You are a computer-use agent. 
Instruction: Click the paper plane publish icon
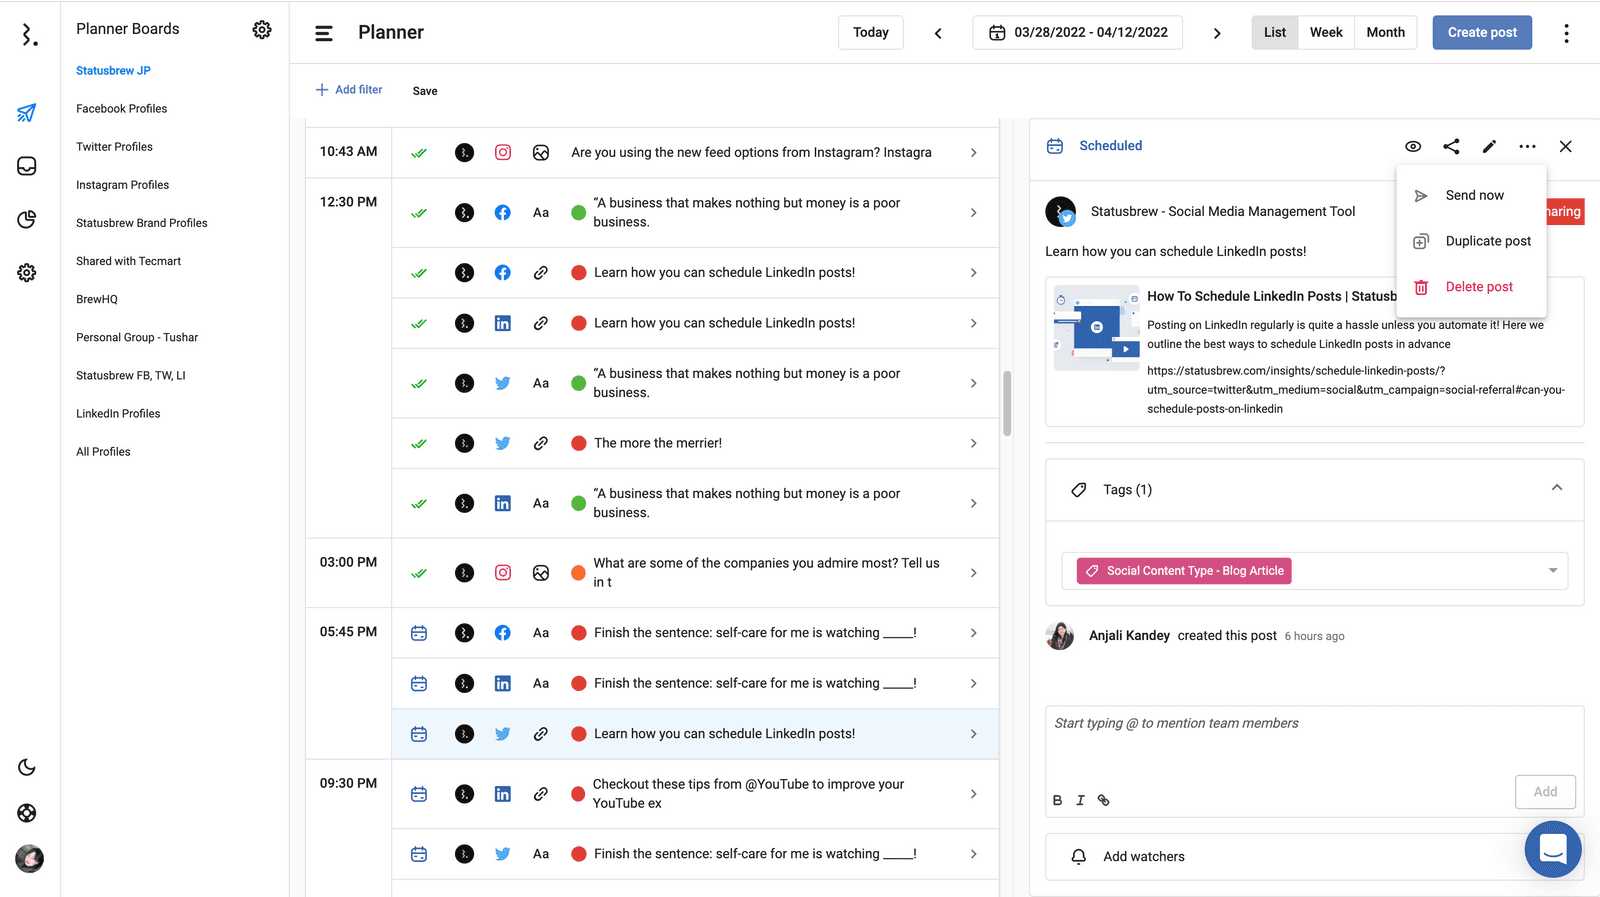27,113
